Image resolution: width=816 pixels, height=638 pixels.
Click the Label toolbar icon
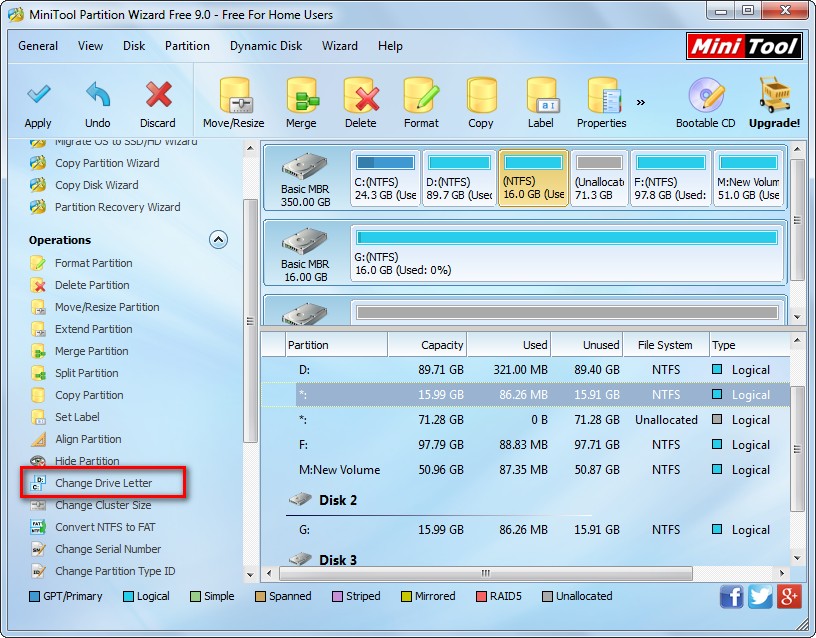pyautogui.click(x=541, y=95)
